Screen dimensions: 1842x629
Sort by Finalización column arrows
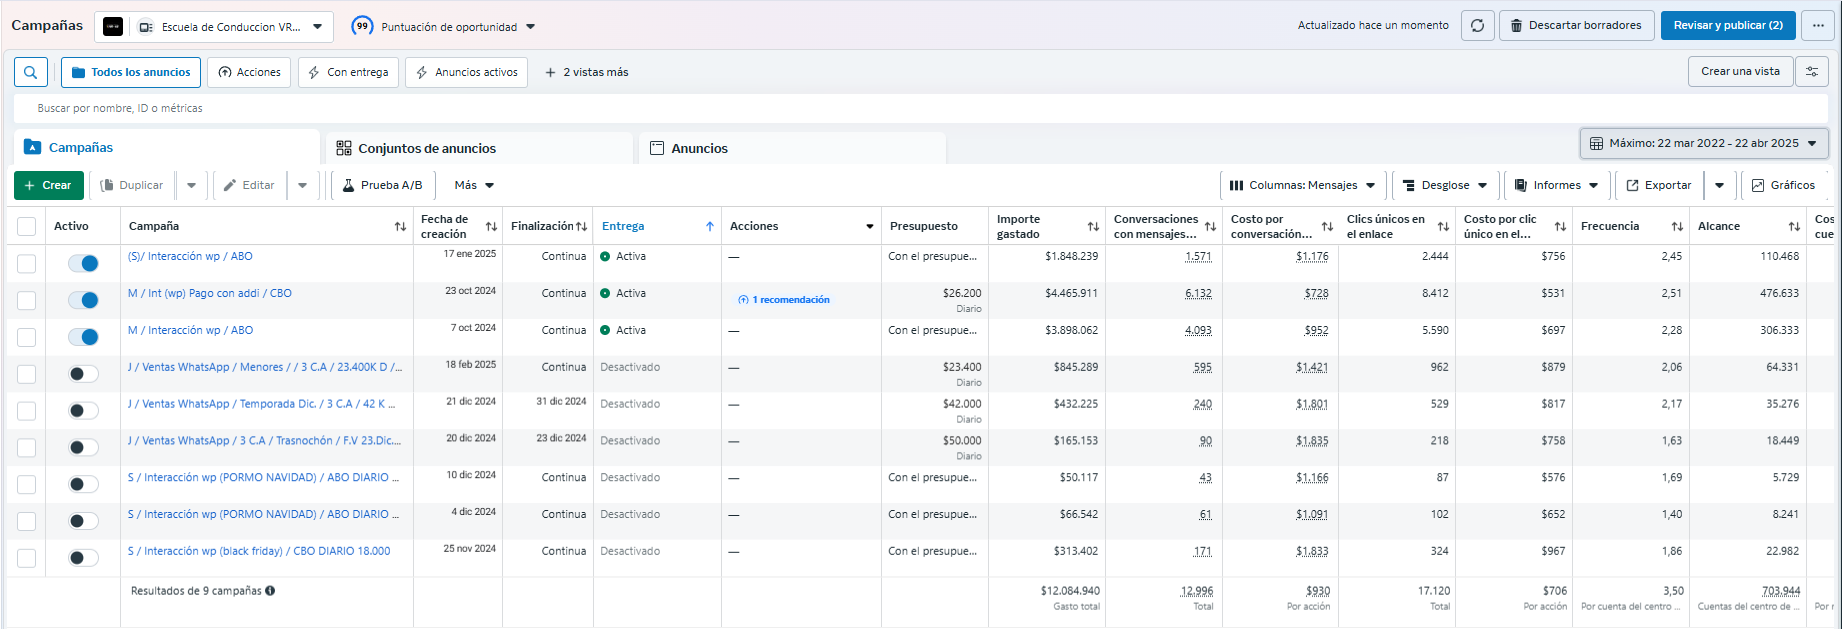point(581,227)
